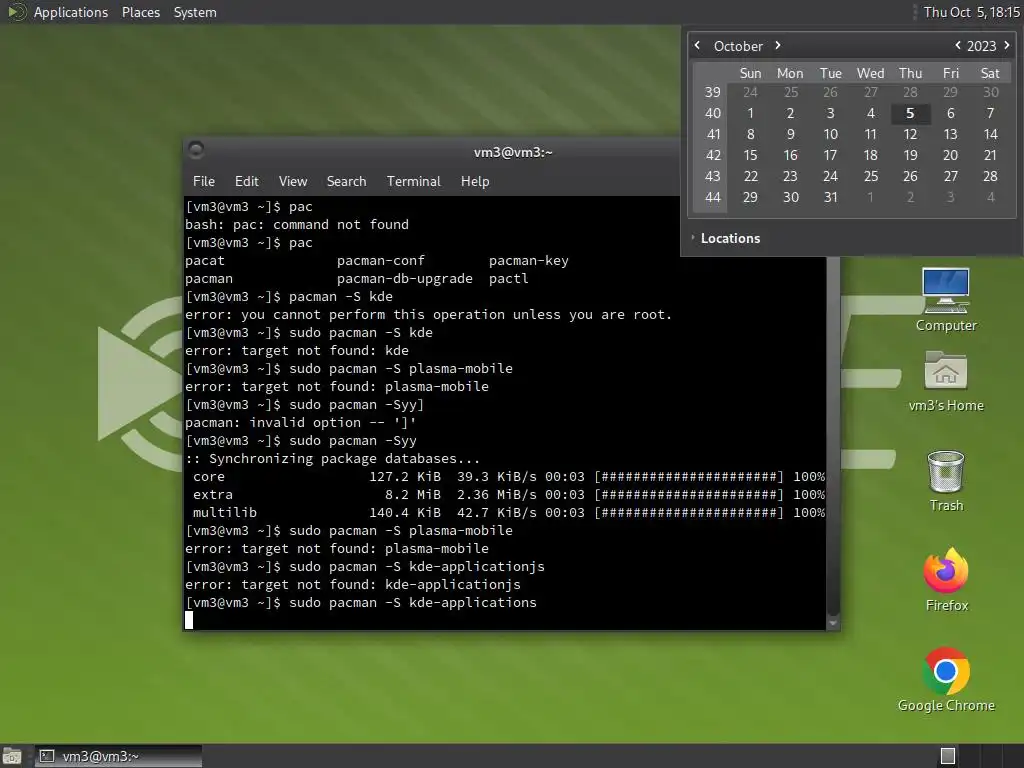Click 'error: target not found: kde-applicationjs' line

coord(353,584)
